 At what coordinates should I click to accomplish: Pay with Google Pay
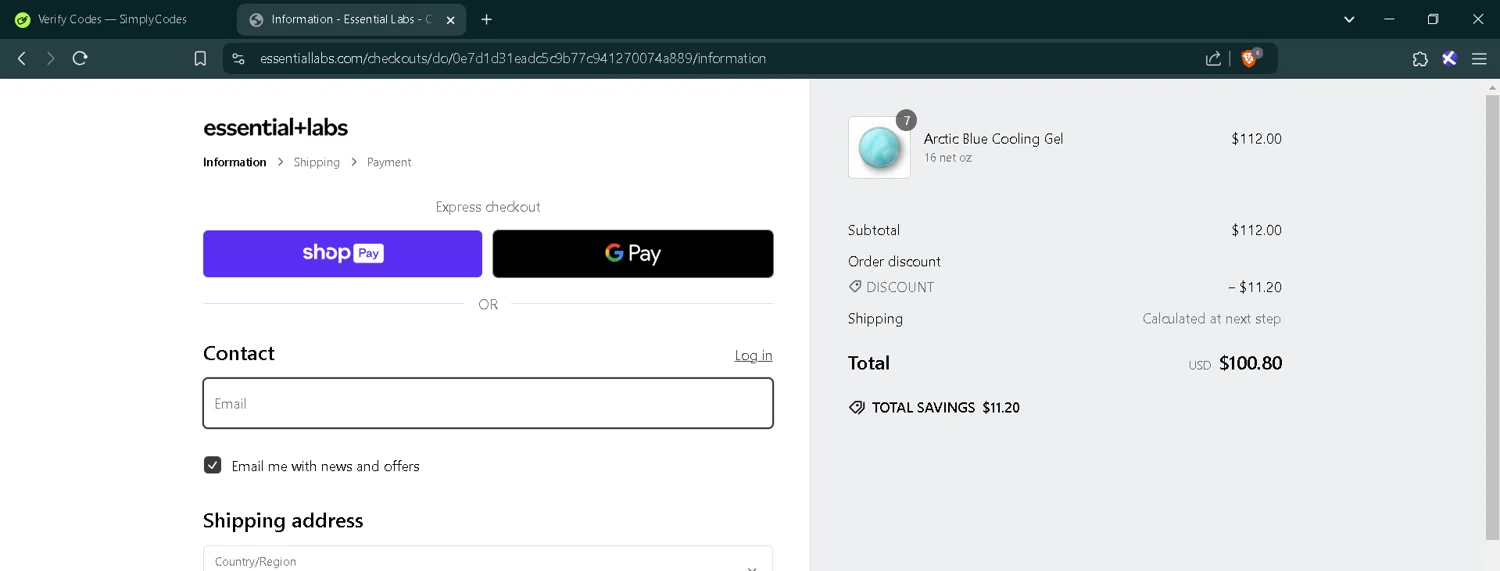point(633,254)
